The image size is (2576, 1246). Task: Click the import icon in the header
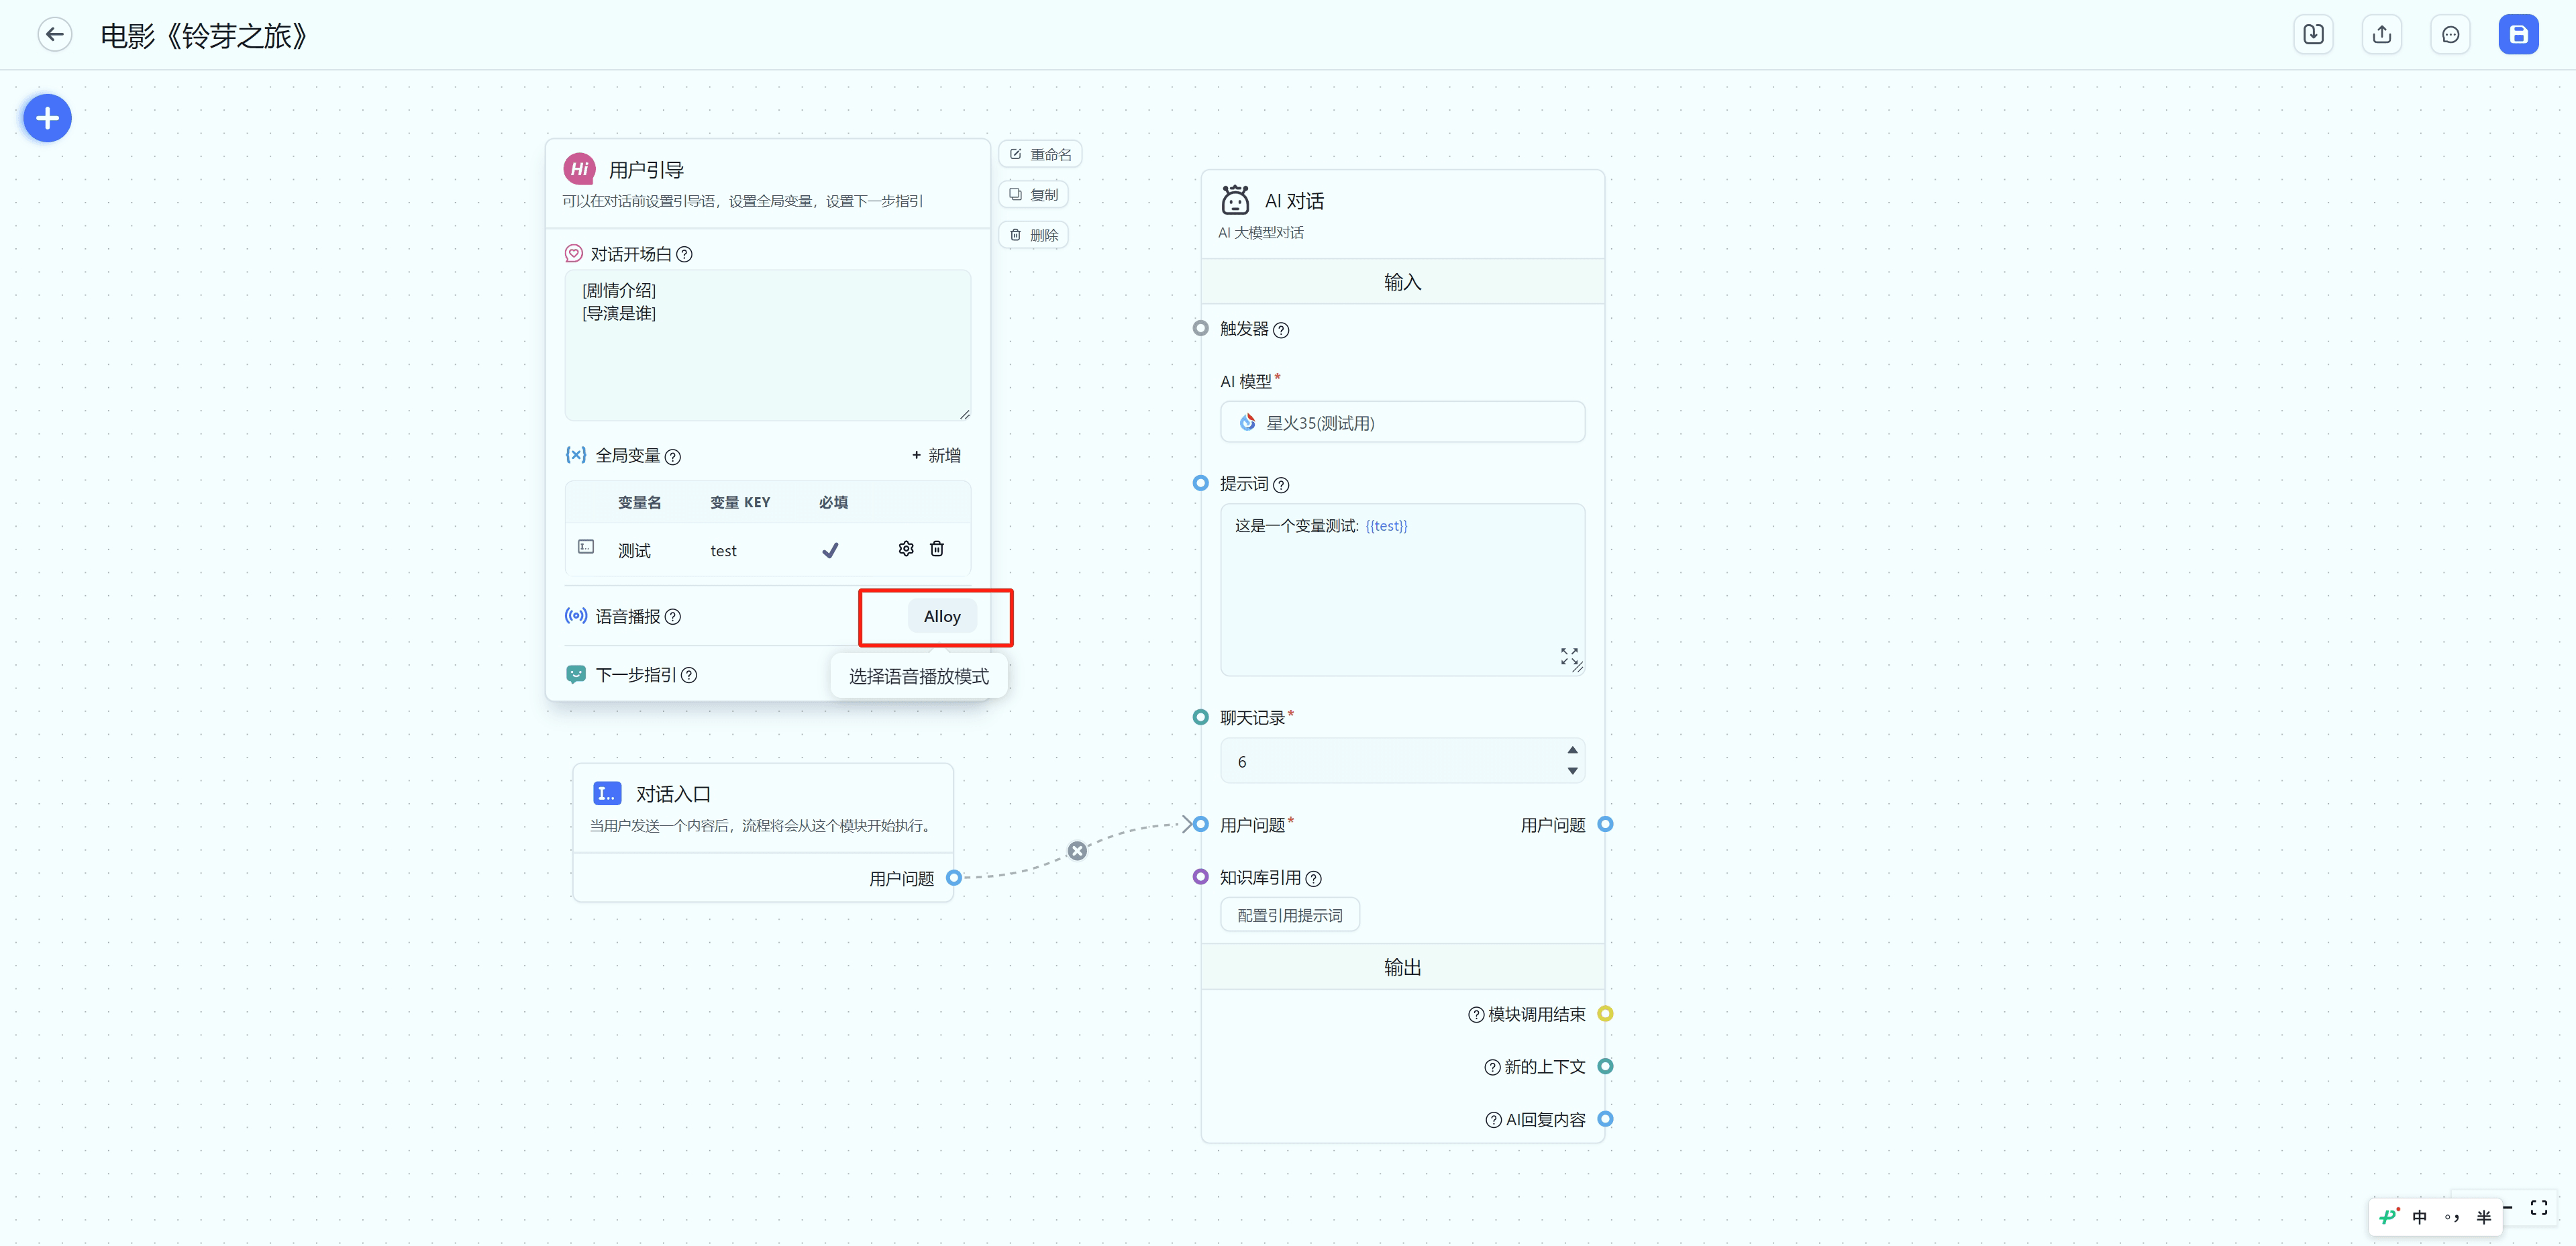click(2313, 35)
